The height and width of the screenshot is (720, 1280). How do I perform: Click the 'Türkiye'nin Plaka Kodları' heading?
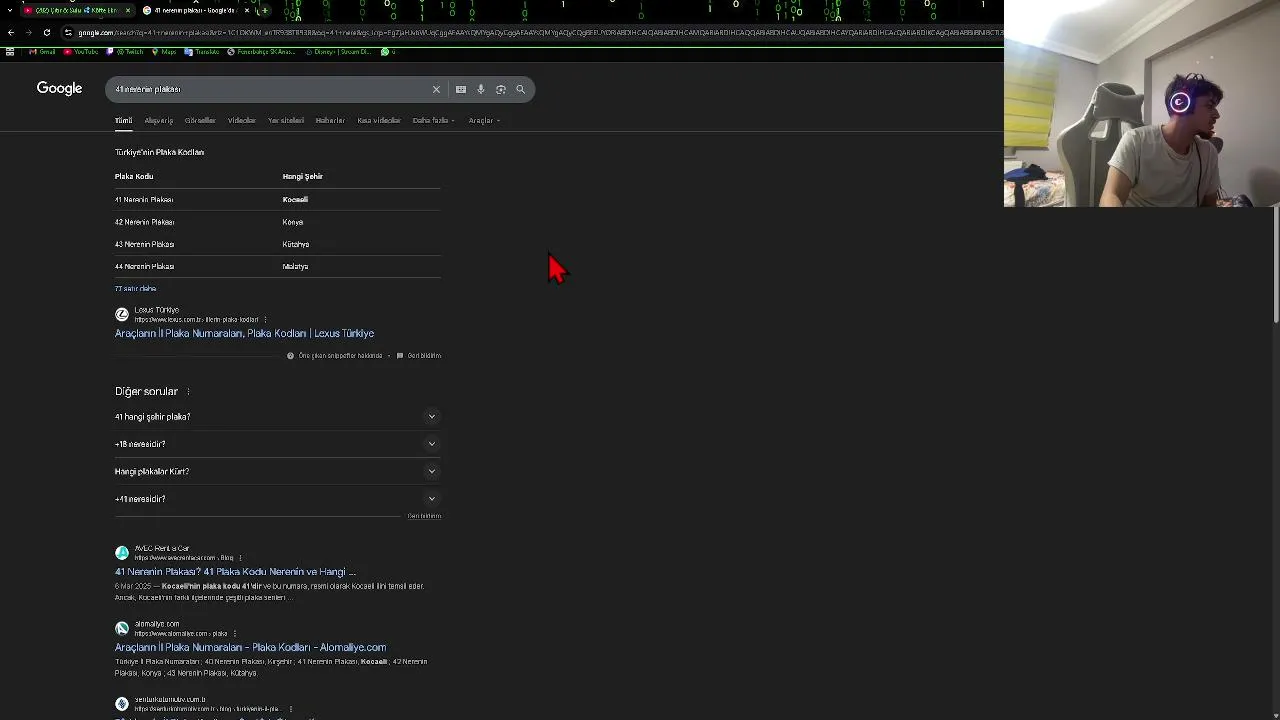coord(159,152)
